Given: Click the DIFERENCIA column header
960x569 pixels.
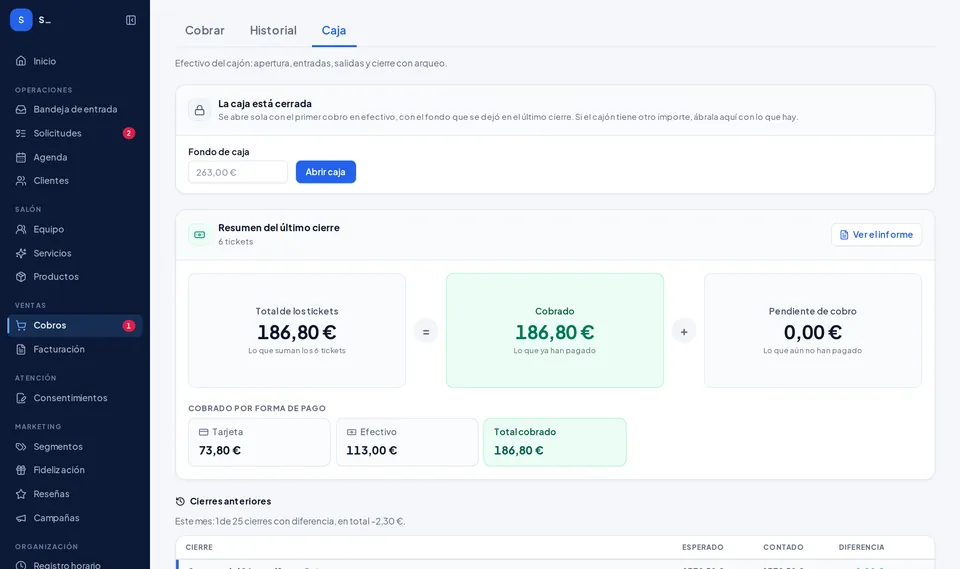Looking at the screenshot, I should (861, 547).
